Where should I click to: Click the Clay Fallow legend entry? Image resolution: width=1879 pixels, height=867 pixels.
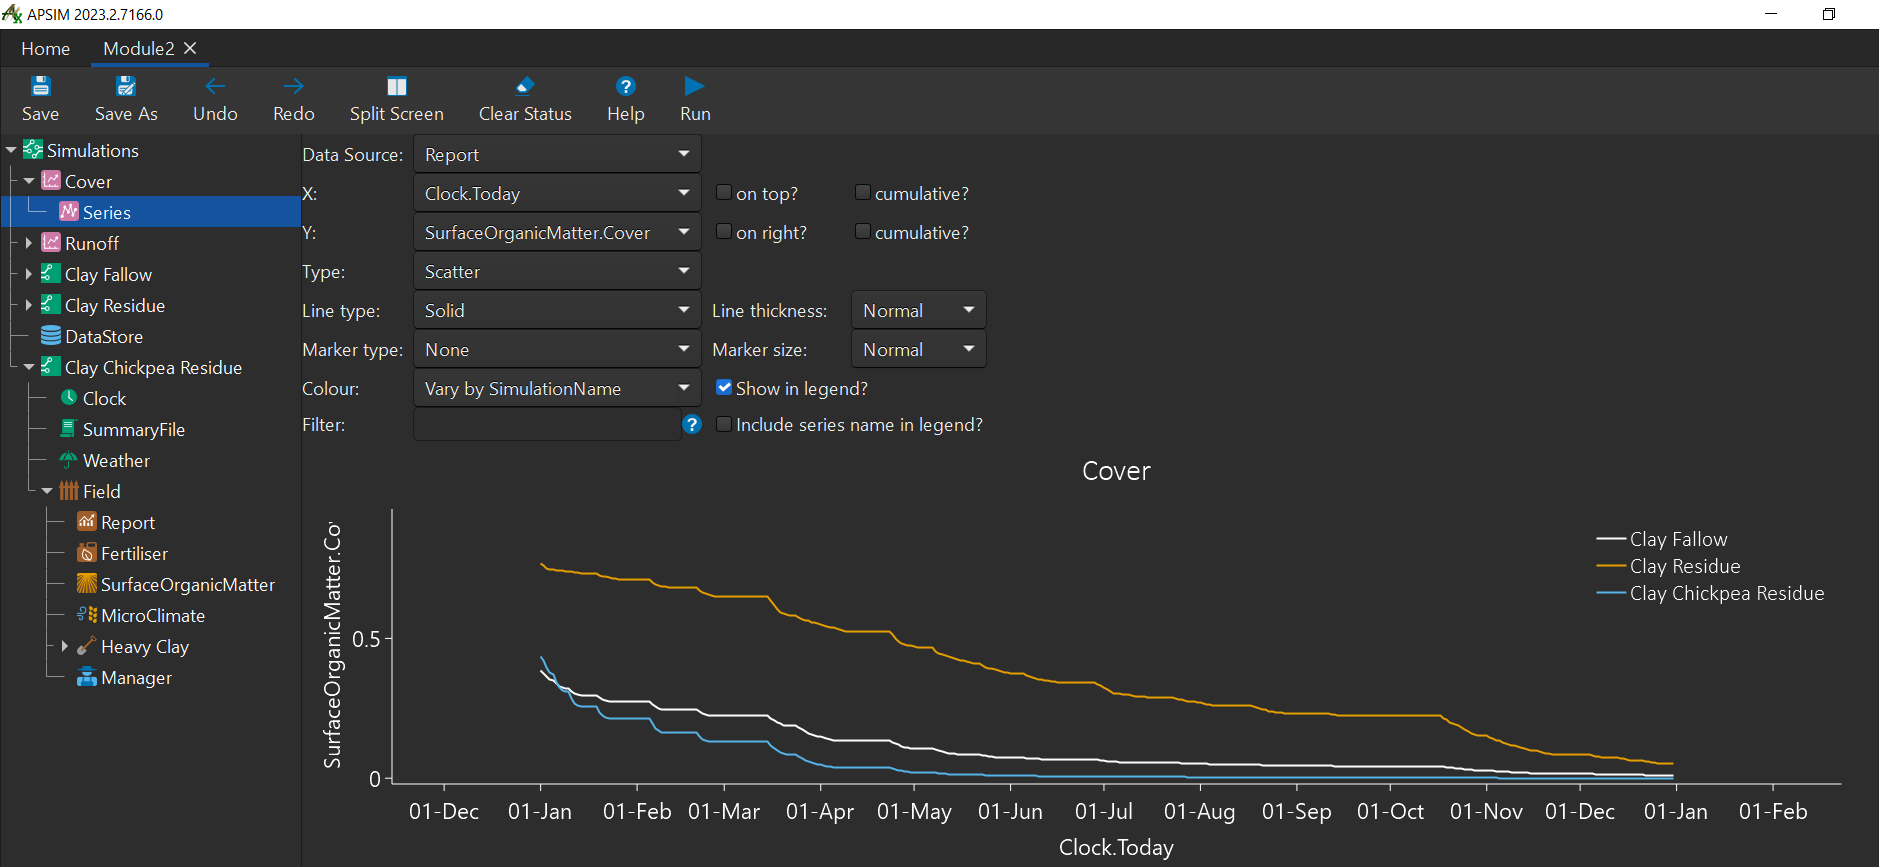coord(1662,539)
